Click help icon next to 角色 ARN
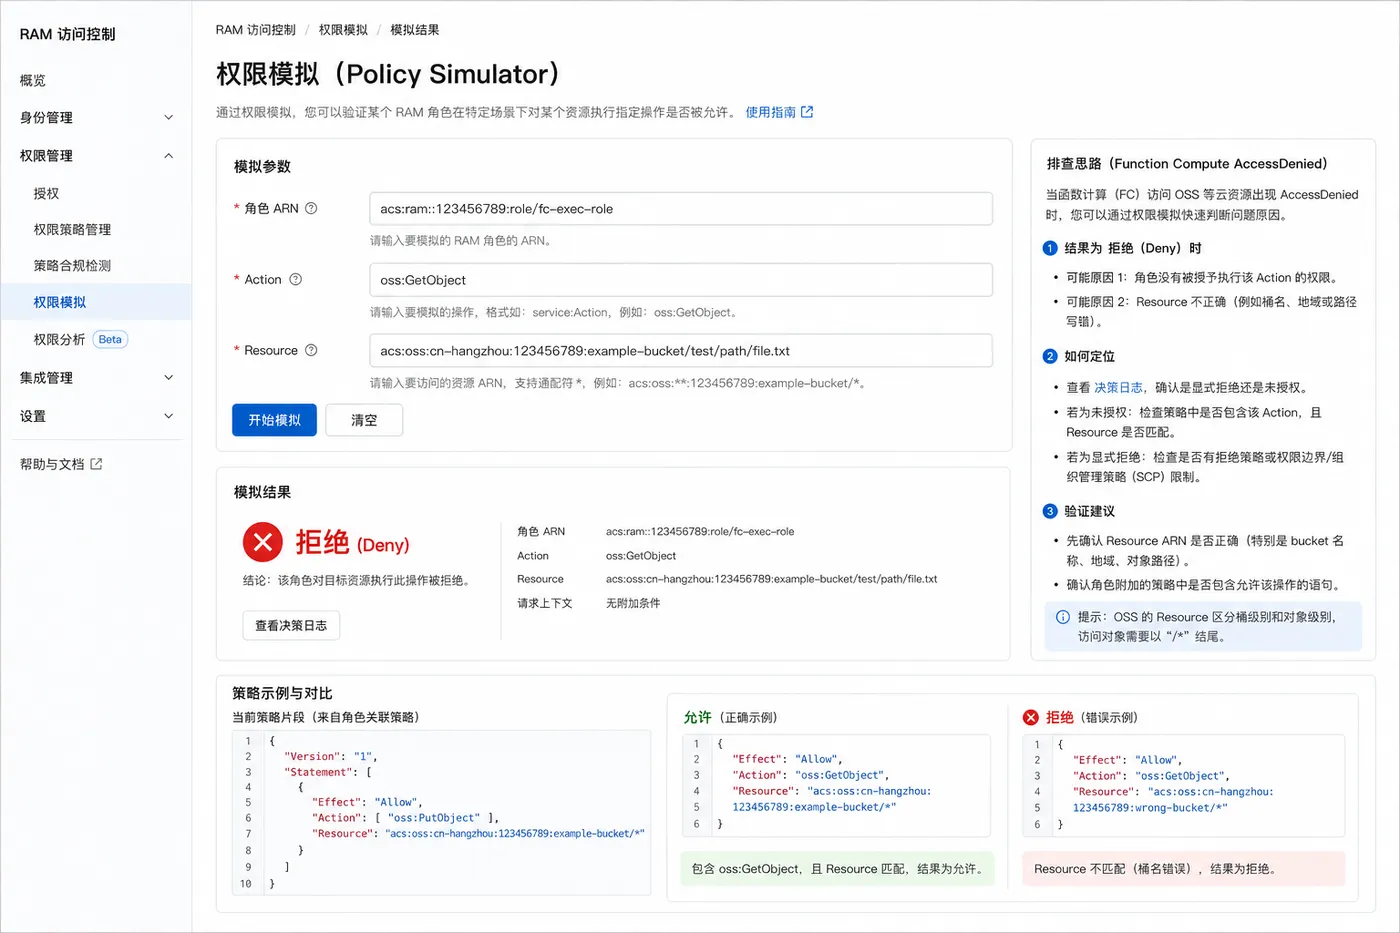The image size is (1400, 933). (x=311, y=208)
